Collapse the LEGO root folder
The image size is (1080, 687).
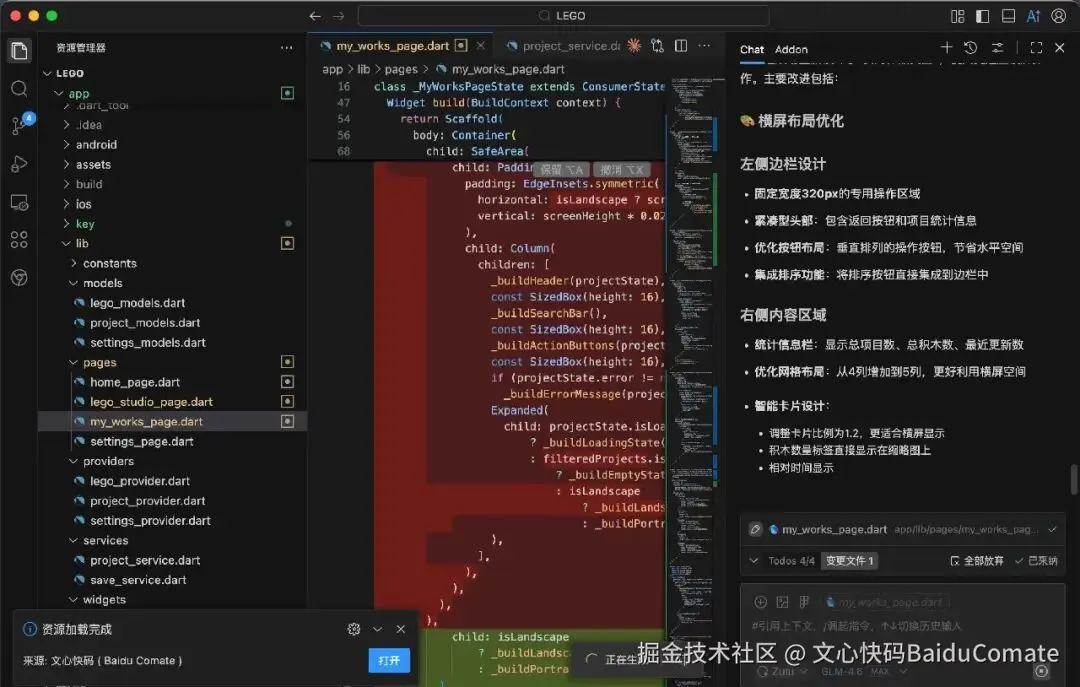48,73
